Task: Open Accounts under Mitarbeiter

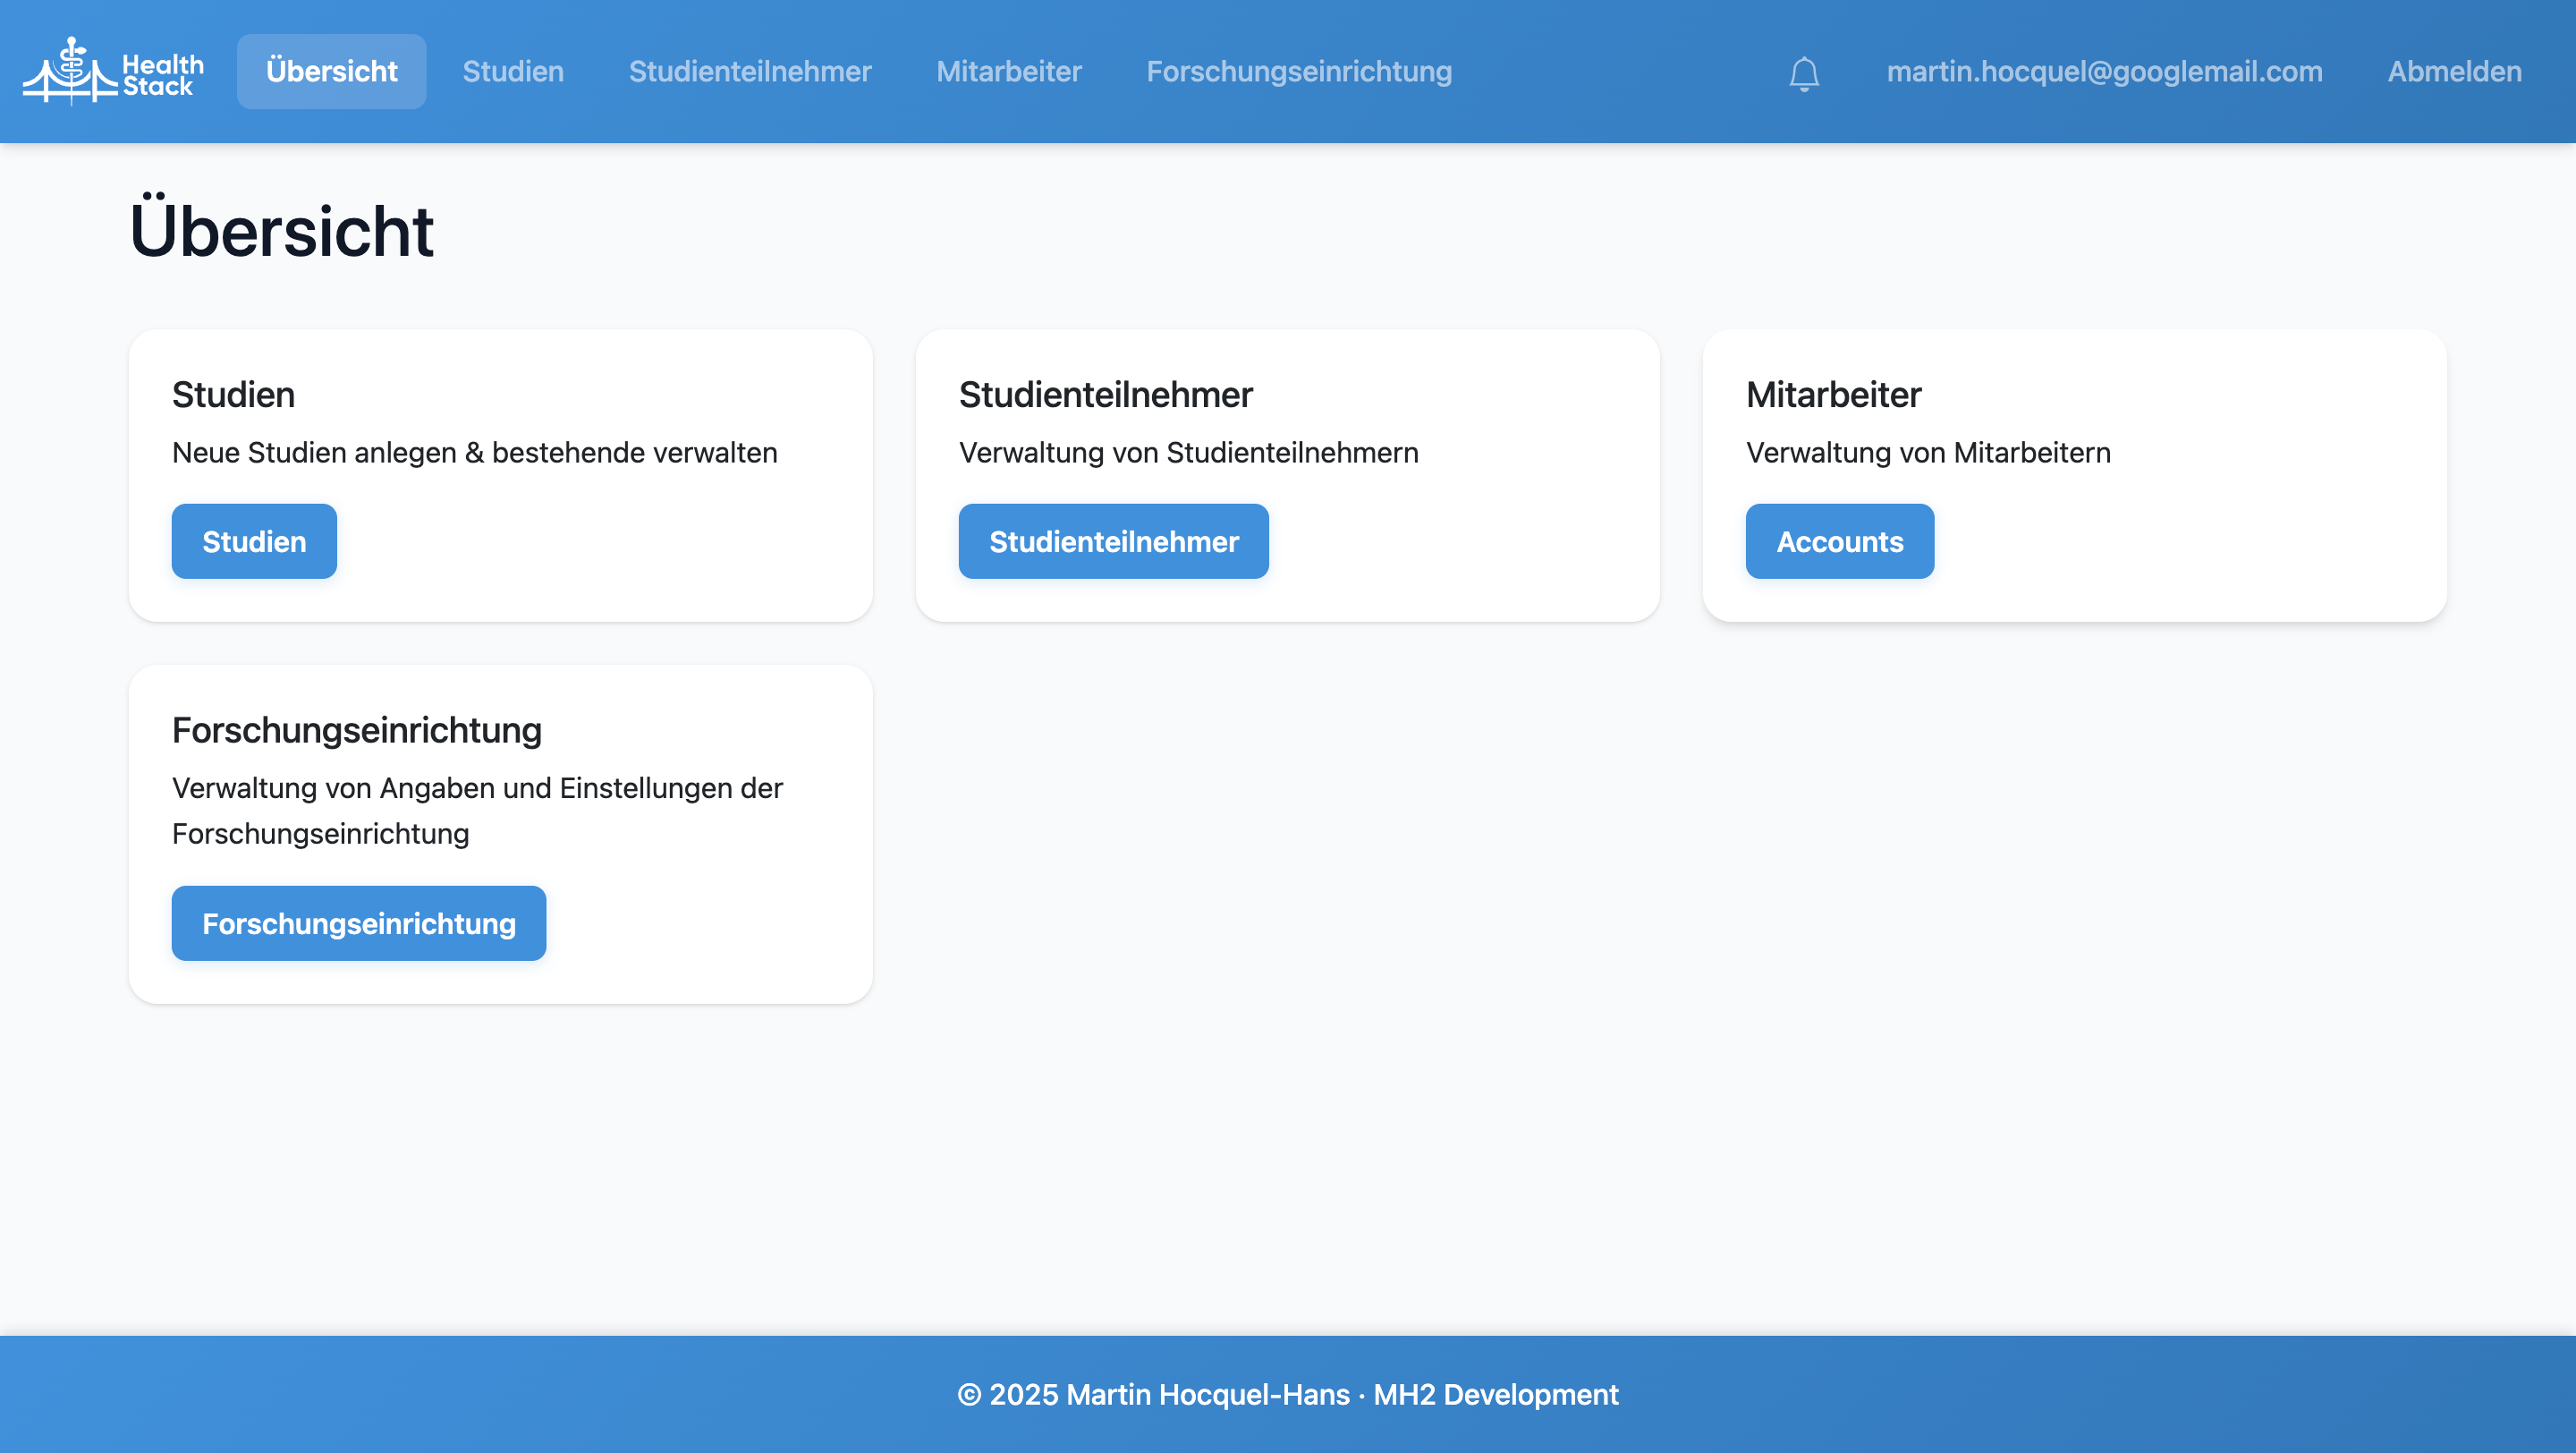Action: coord(1839,541)
